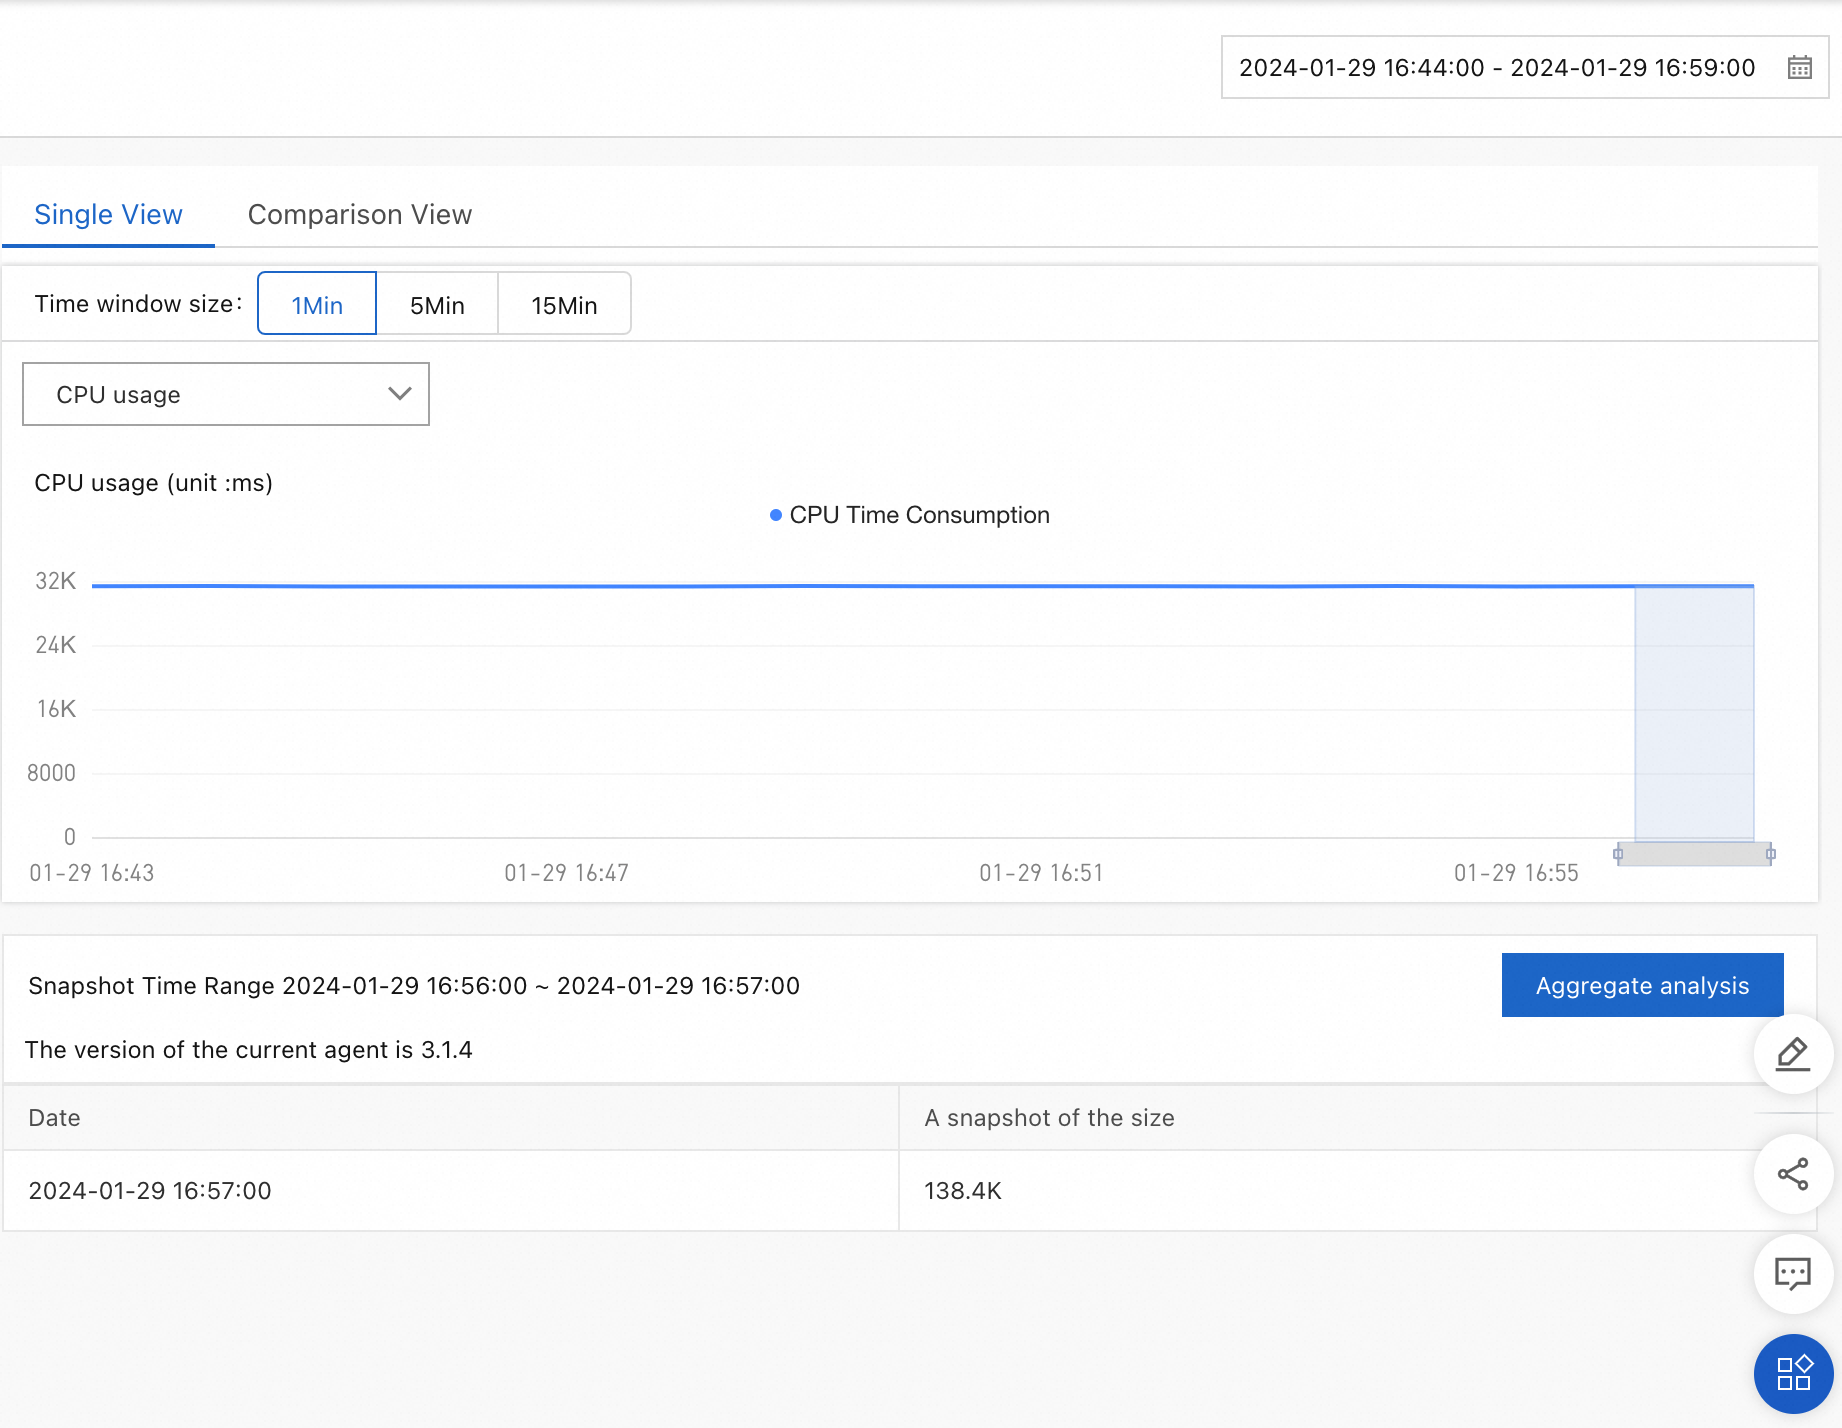Click the left handle of the chart range slider
The width and height of the screenshot is (1842, 1428).
pos(1618,854)
